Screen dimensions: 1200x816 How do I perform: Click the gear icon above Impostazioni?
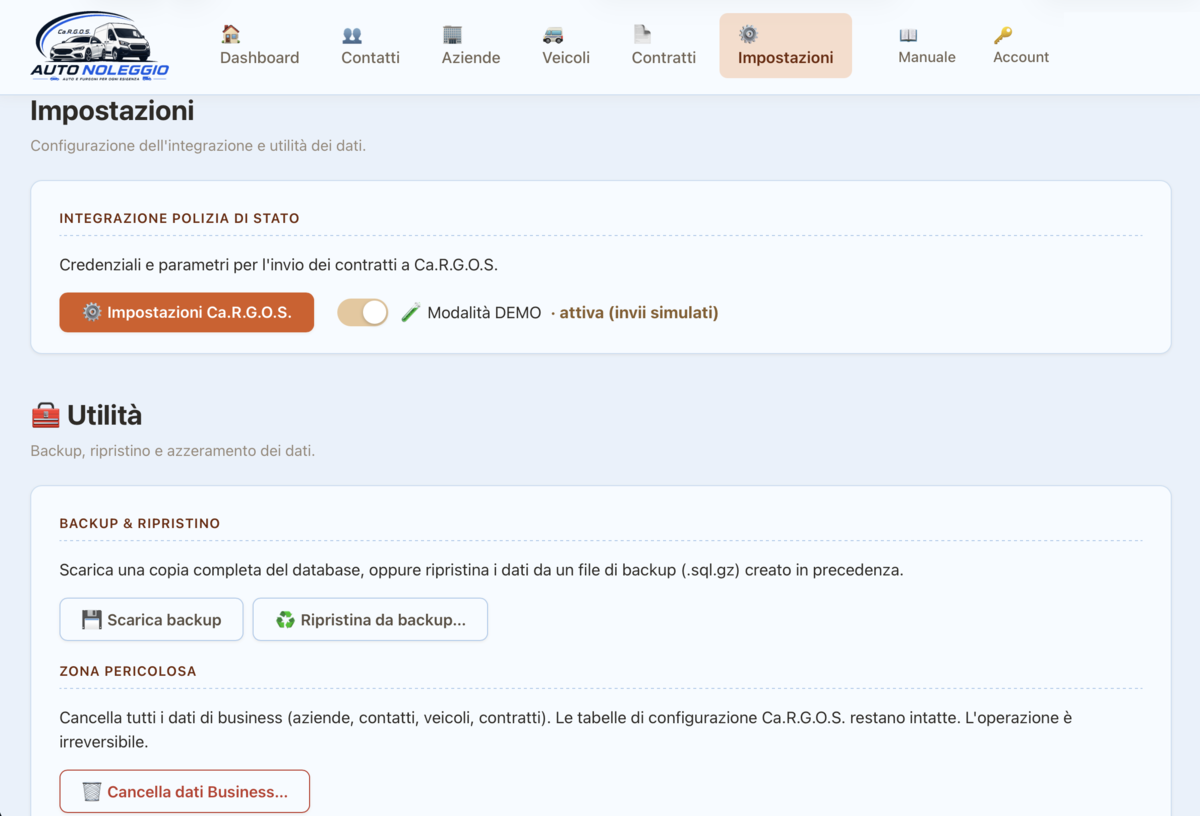[x=748, y=35]
